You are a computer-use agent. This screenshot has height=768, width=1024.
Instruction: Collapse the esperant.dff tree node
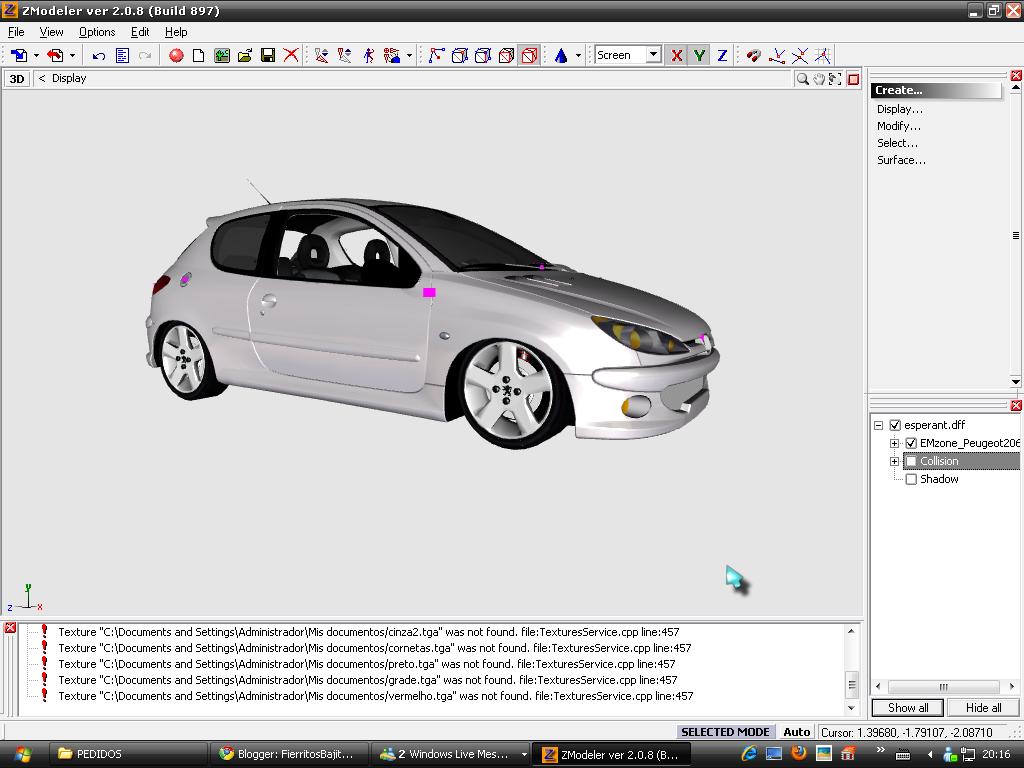[x=879, y=425]
